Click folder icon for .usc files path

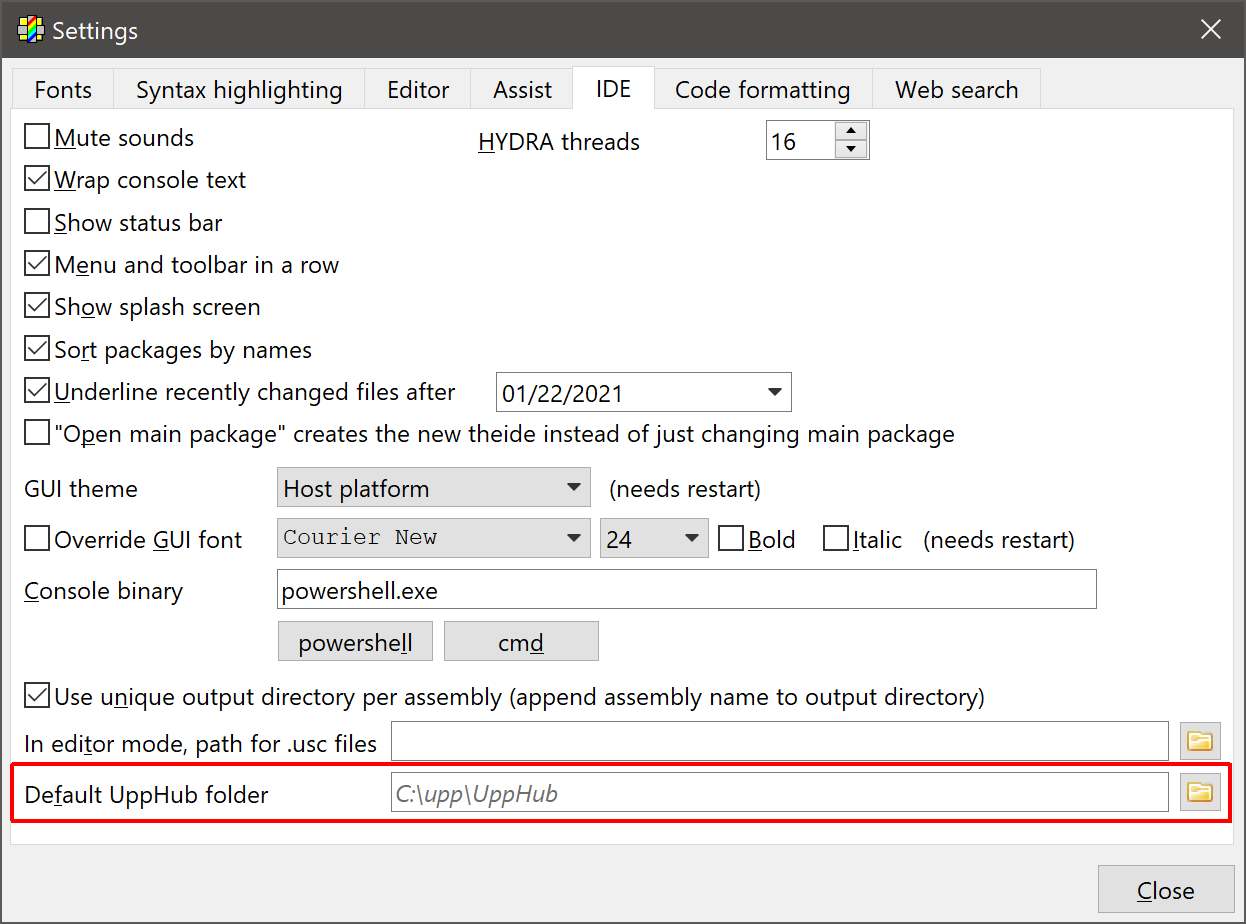pyautogui.click(x=1199, y=741)
